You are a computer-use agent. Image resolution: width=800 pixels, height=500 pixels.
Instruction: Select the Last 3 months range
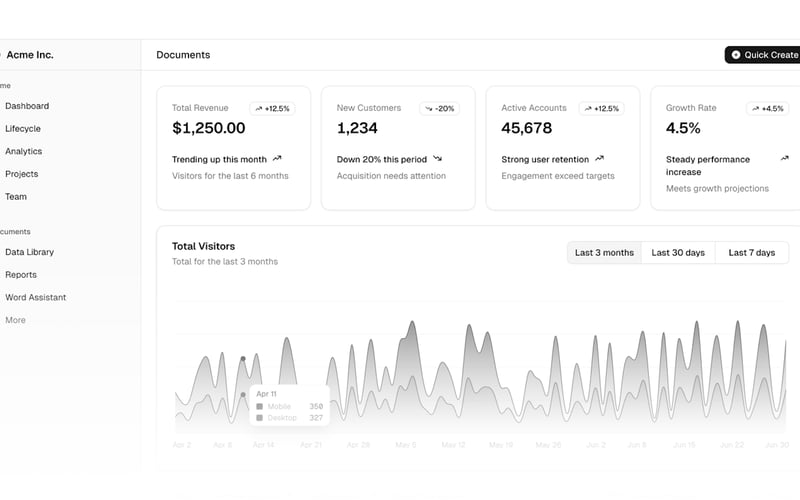pos(604,253)
